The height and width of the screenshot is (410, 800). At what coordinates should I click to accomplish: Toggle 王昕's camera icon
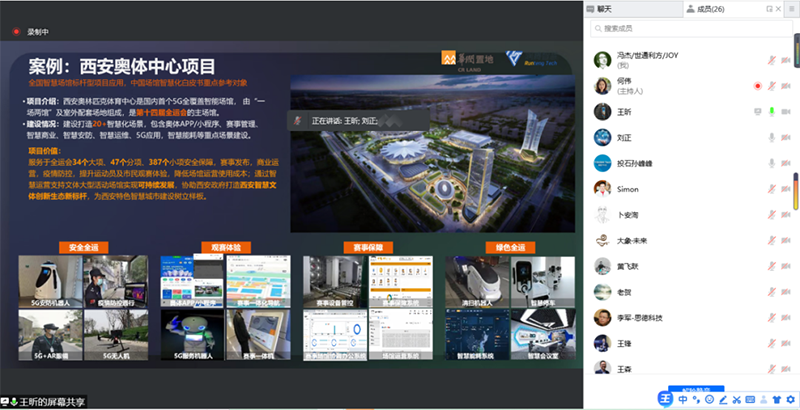(x=786, y=112)
